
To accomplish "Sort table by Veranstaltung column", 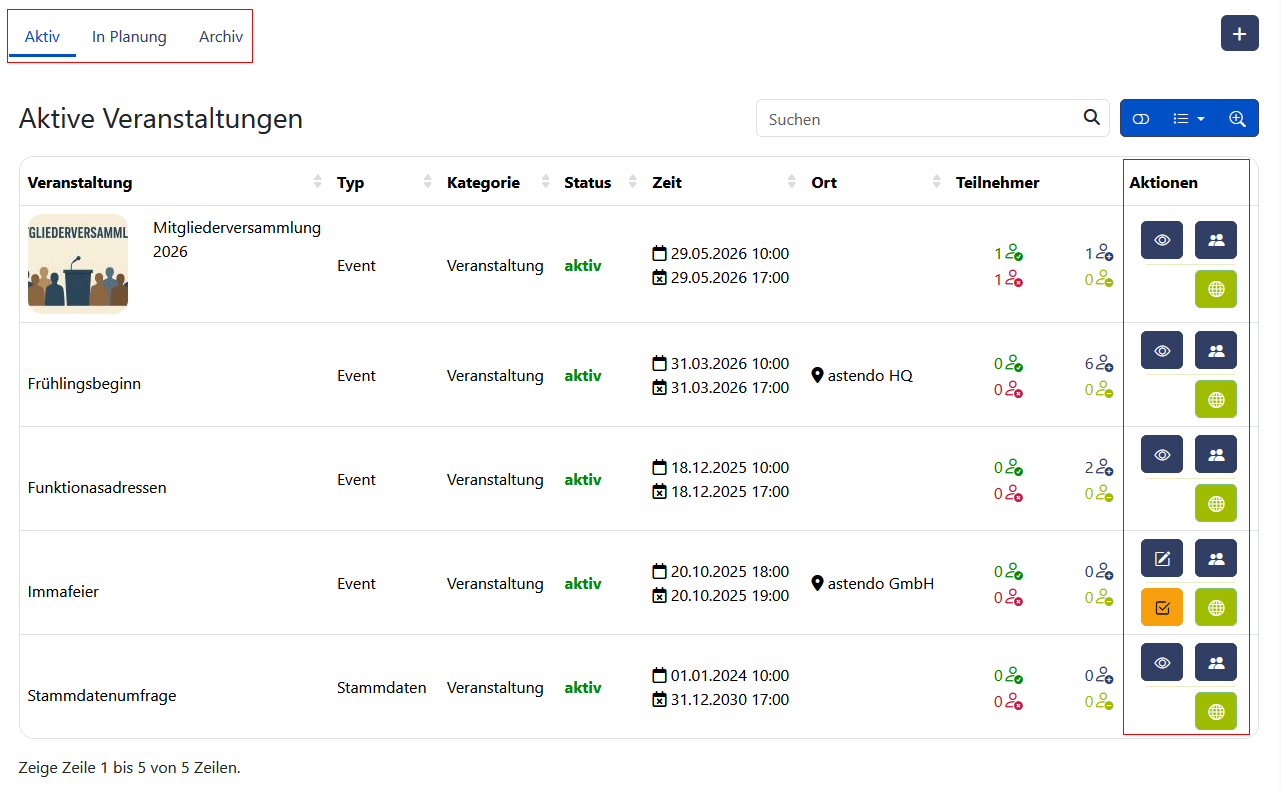I will coord(80,182).
